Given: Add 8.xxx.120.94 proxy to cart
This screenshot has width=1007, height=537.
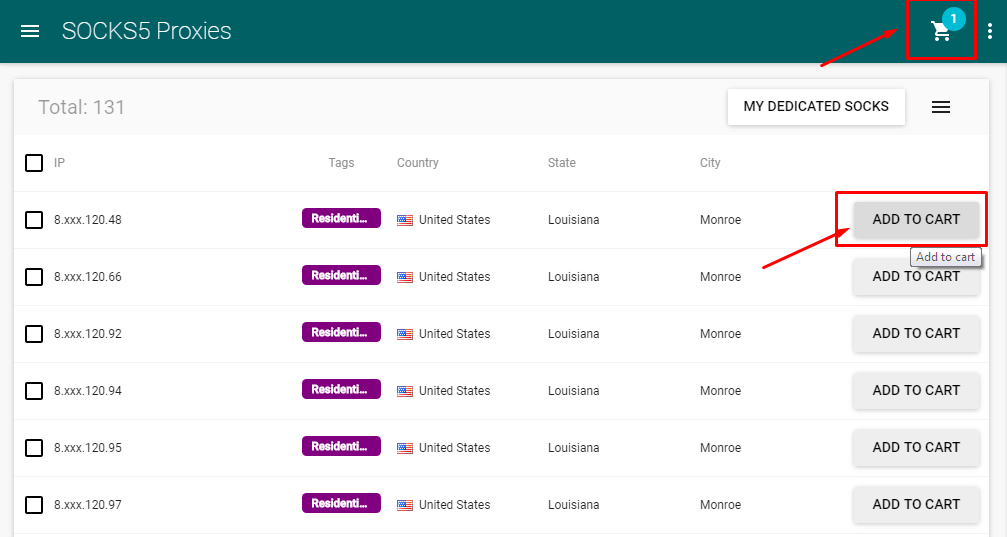Looking at the screenshot, I should click(916, 391).
